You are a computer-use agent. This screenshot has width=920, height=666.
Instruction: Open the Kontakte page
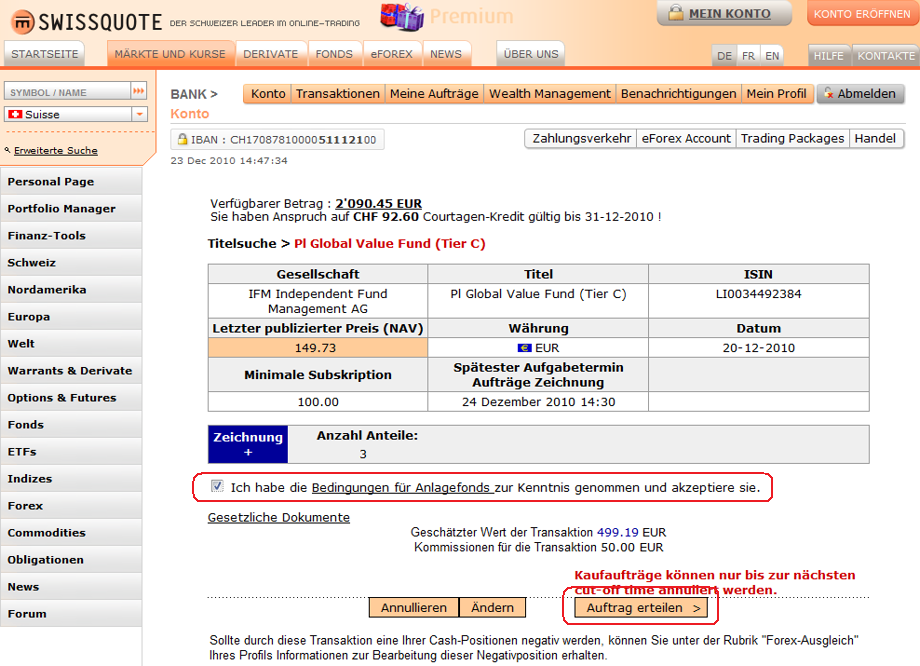coord(886,56)
